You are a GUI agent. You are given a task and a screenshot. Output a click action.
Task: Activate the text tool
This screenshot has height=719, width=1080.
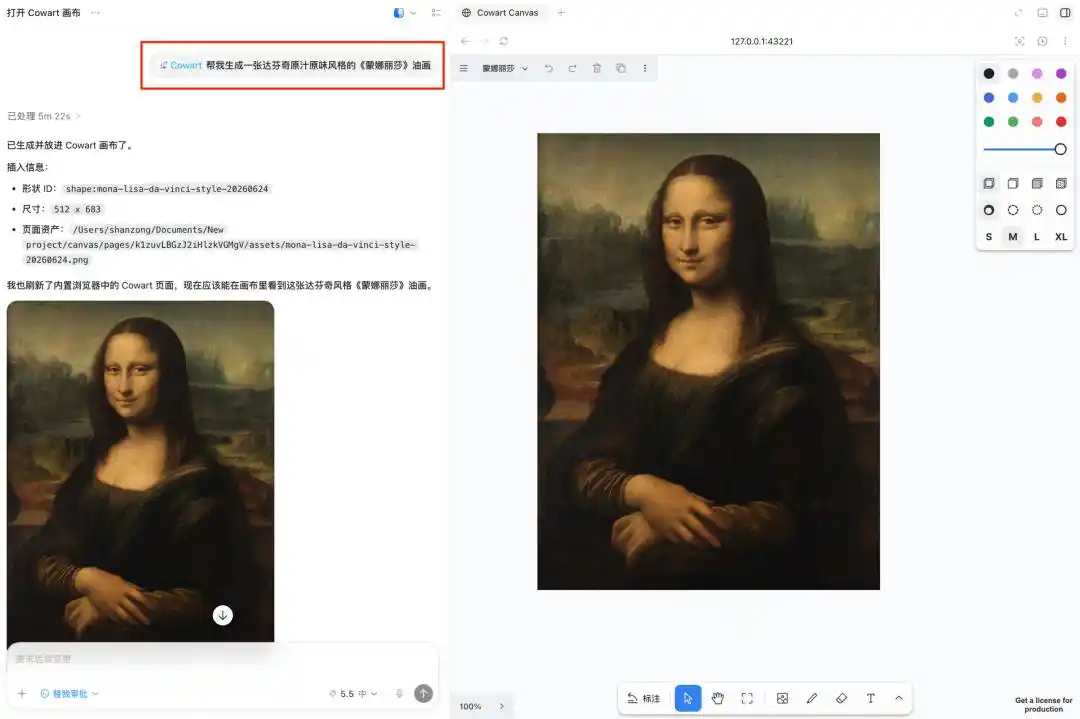click(871, 698)
